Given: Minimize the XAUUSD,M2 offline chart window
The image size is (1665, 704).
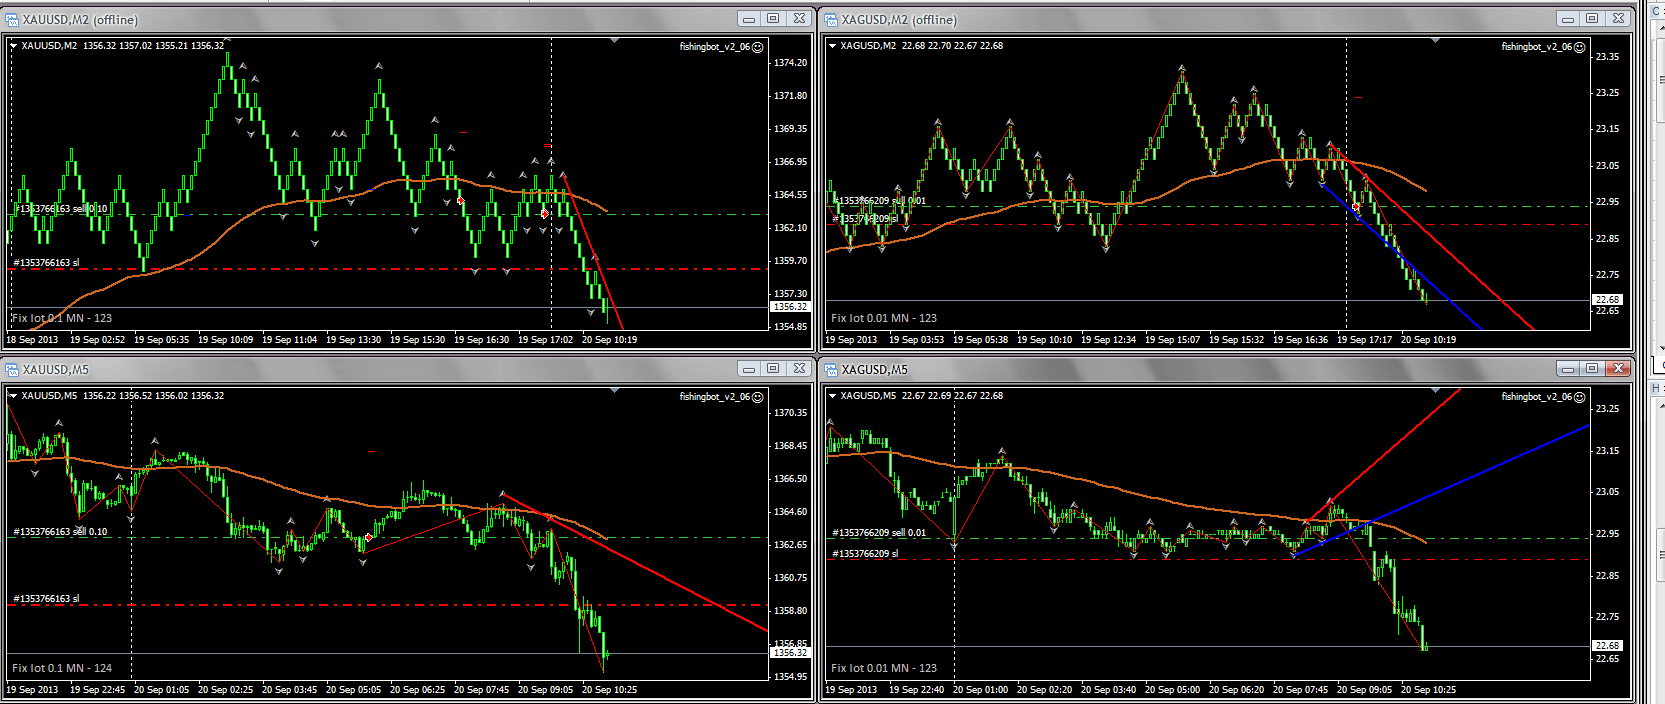Looking at the screenshot, I should (749, 18).
